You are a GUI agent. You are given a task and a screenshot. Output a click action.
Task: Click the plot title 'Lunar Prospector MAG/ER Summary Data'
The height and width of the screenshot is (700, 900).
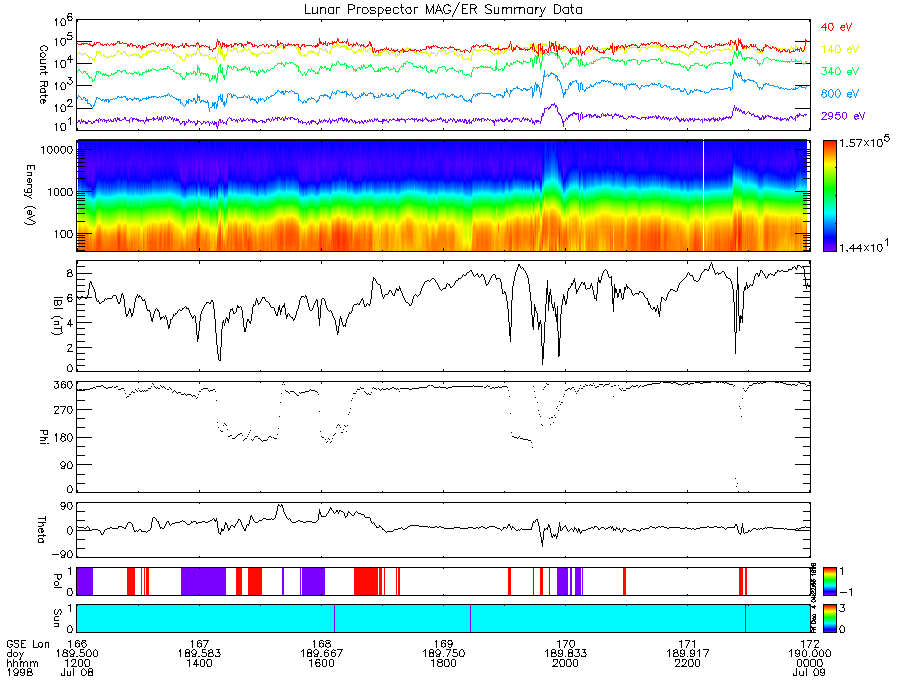point(443,10)
